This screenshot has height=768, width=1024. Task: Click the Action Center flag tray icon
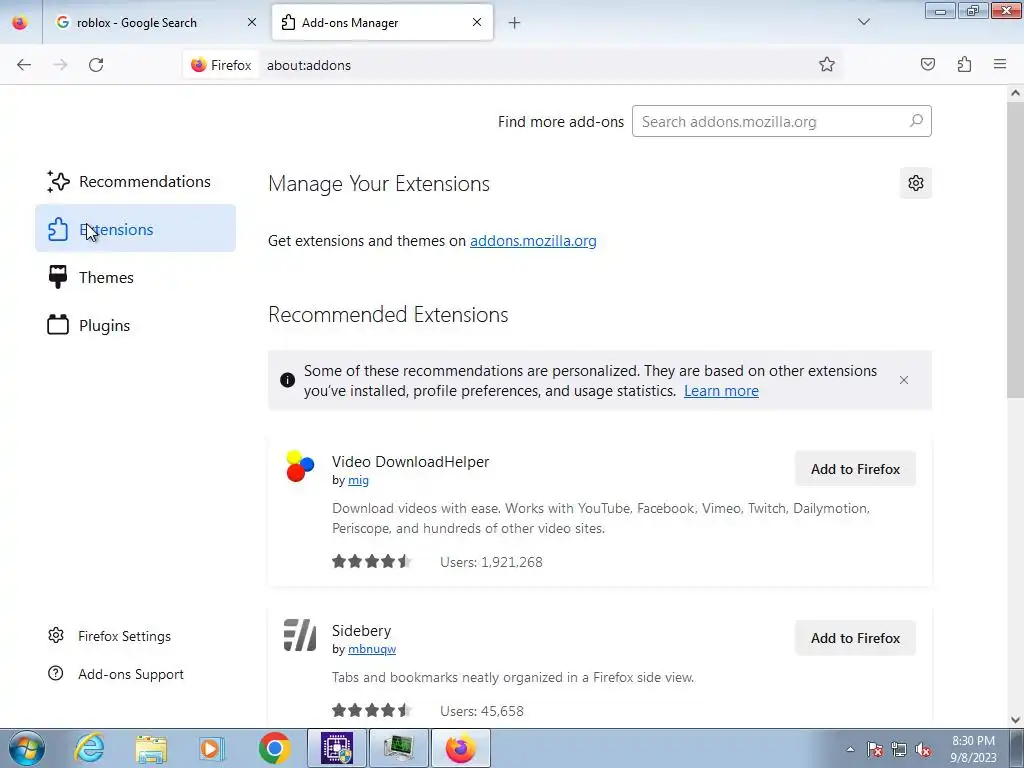875,750
